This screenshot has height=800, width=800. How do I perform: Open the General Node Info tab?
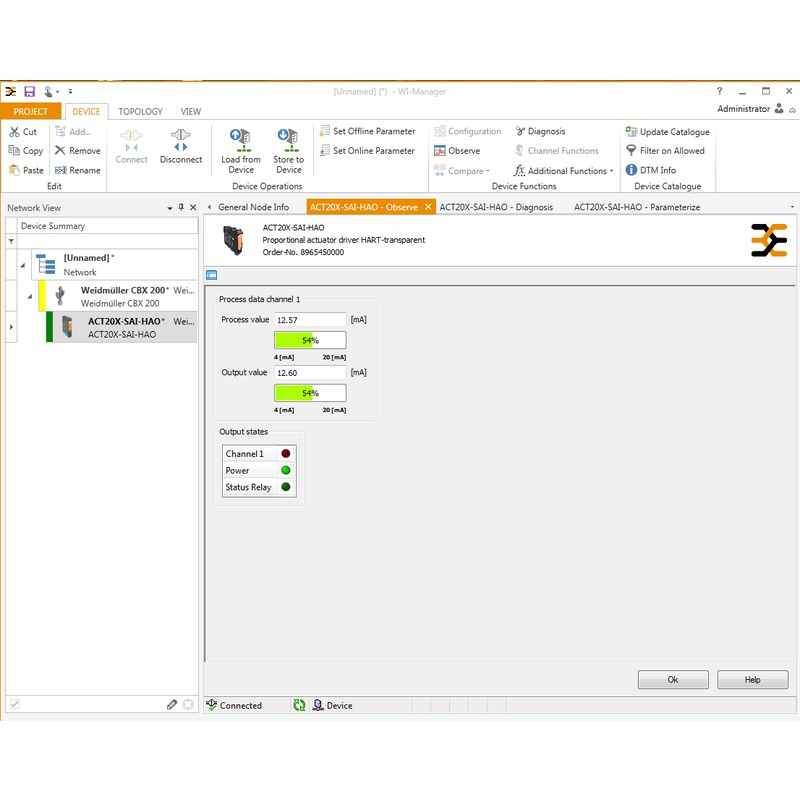pos(254,207)
